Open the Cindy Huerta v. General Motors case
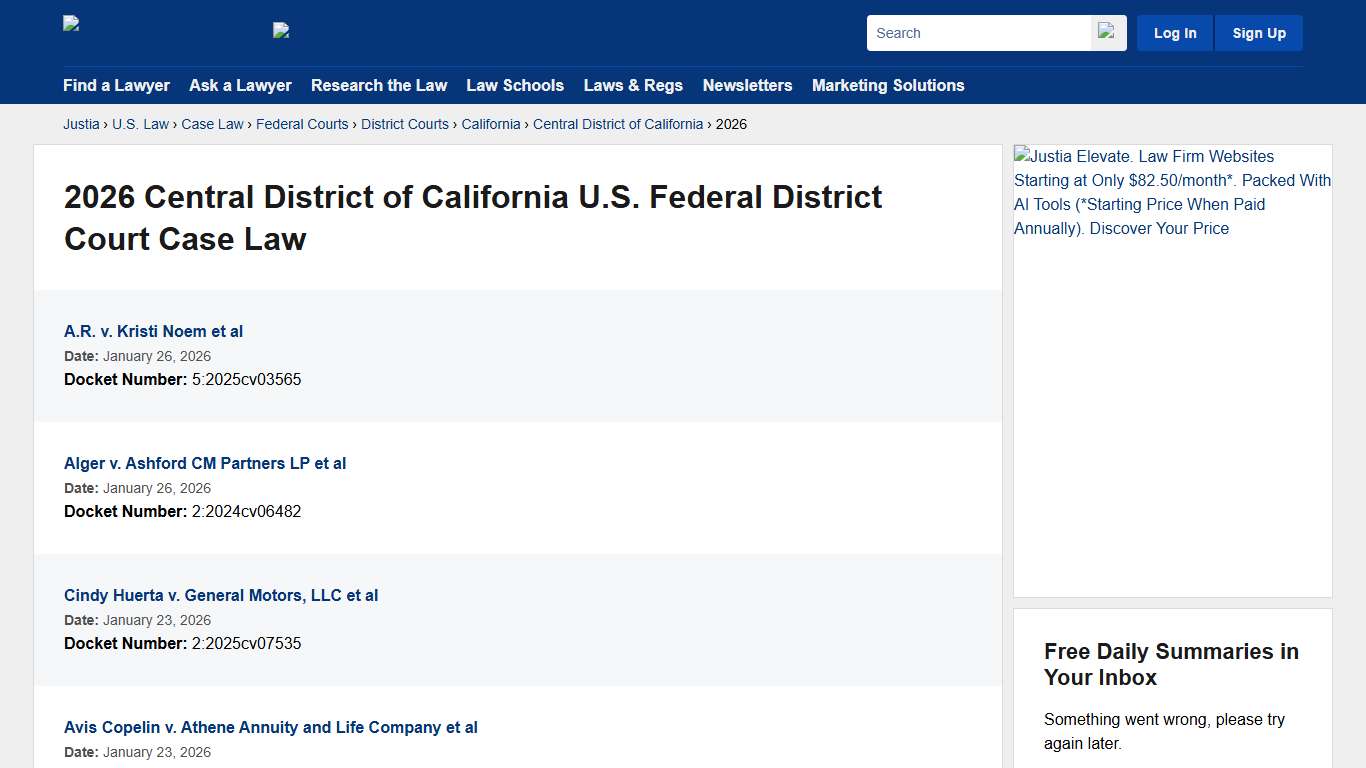The width and height of the screenshot is (1366, 768). pyautogui.click(x=221, y=595)
